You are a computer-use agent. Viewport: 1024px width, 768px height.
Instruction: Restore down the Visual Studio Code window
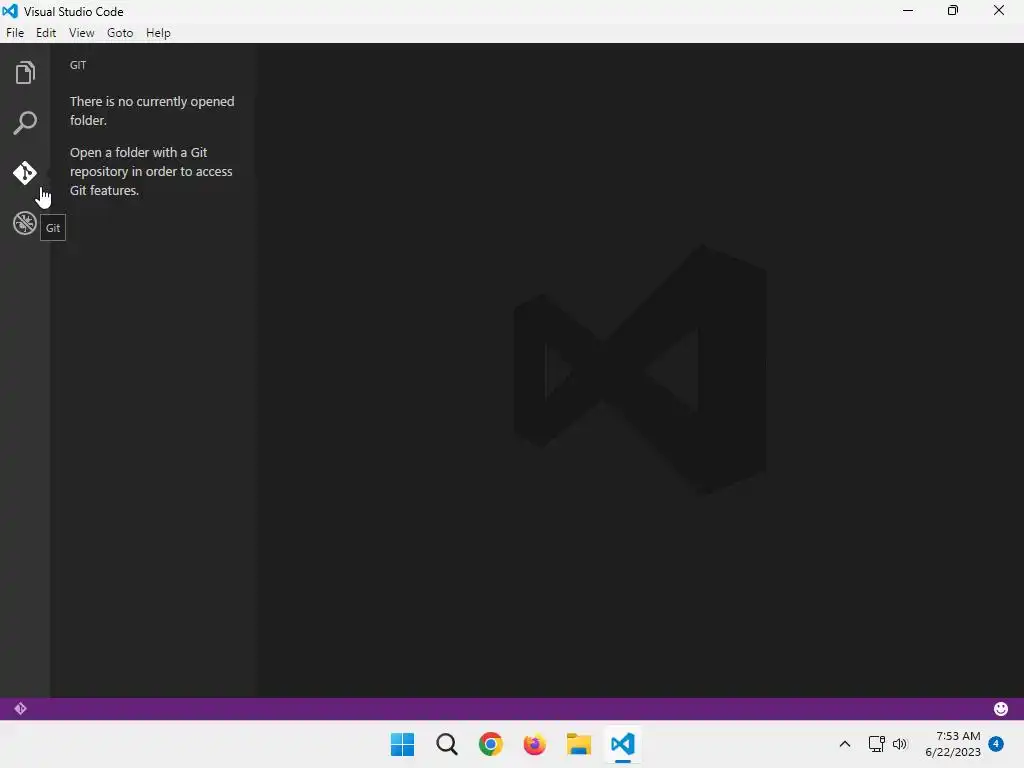[953, 11]
